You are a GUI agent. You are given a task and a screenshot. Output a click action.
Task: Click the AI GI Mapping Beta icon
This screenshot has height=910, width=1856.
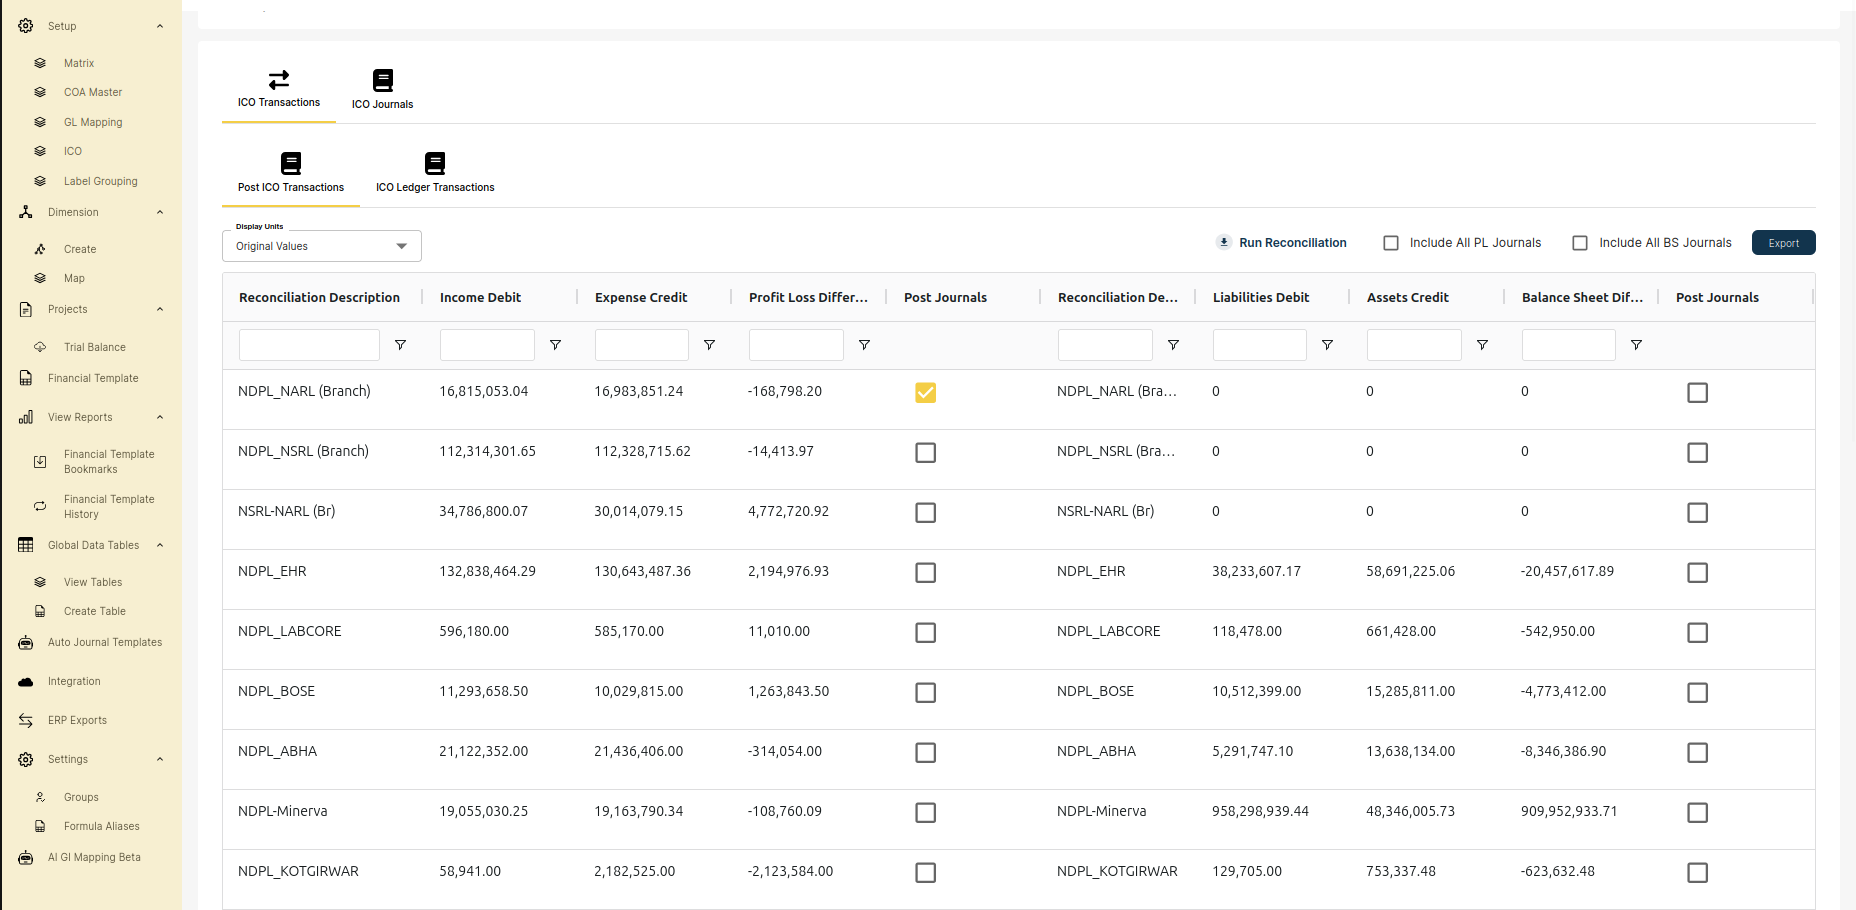24,857
